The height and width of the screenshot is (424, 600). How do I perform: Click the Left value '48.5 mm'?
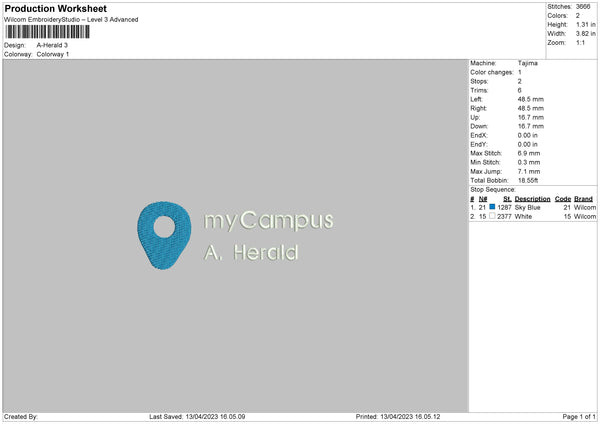click(x=531, y=99)
